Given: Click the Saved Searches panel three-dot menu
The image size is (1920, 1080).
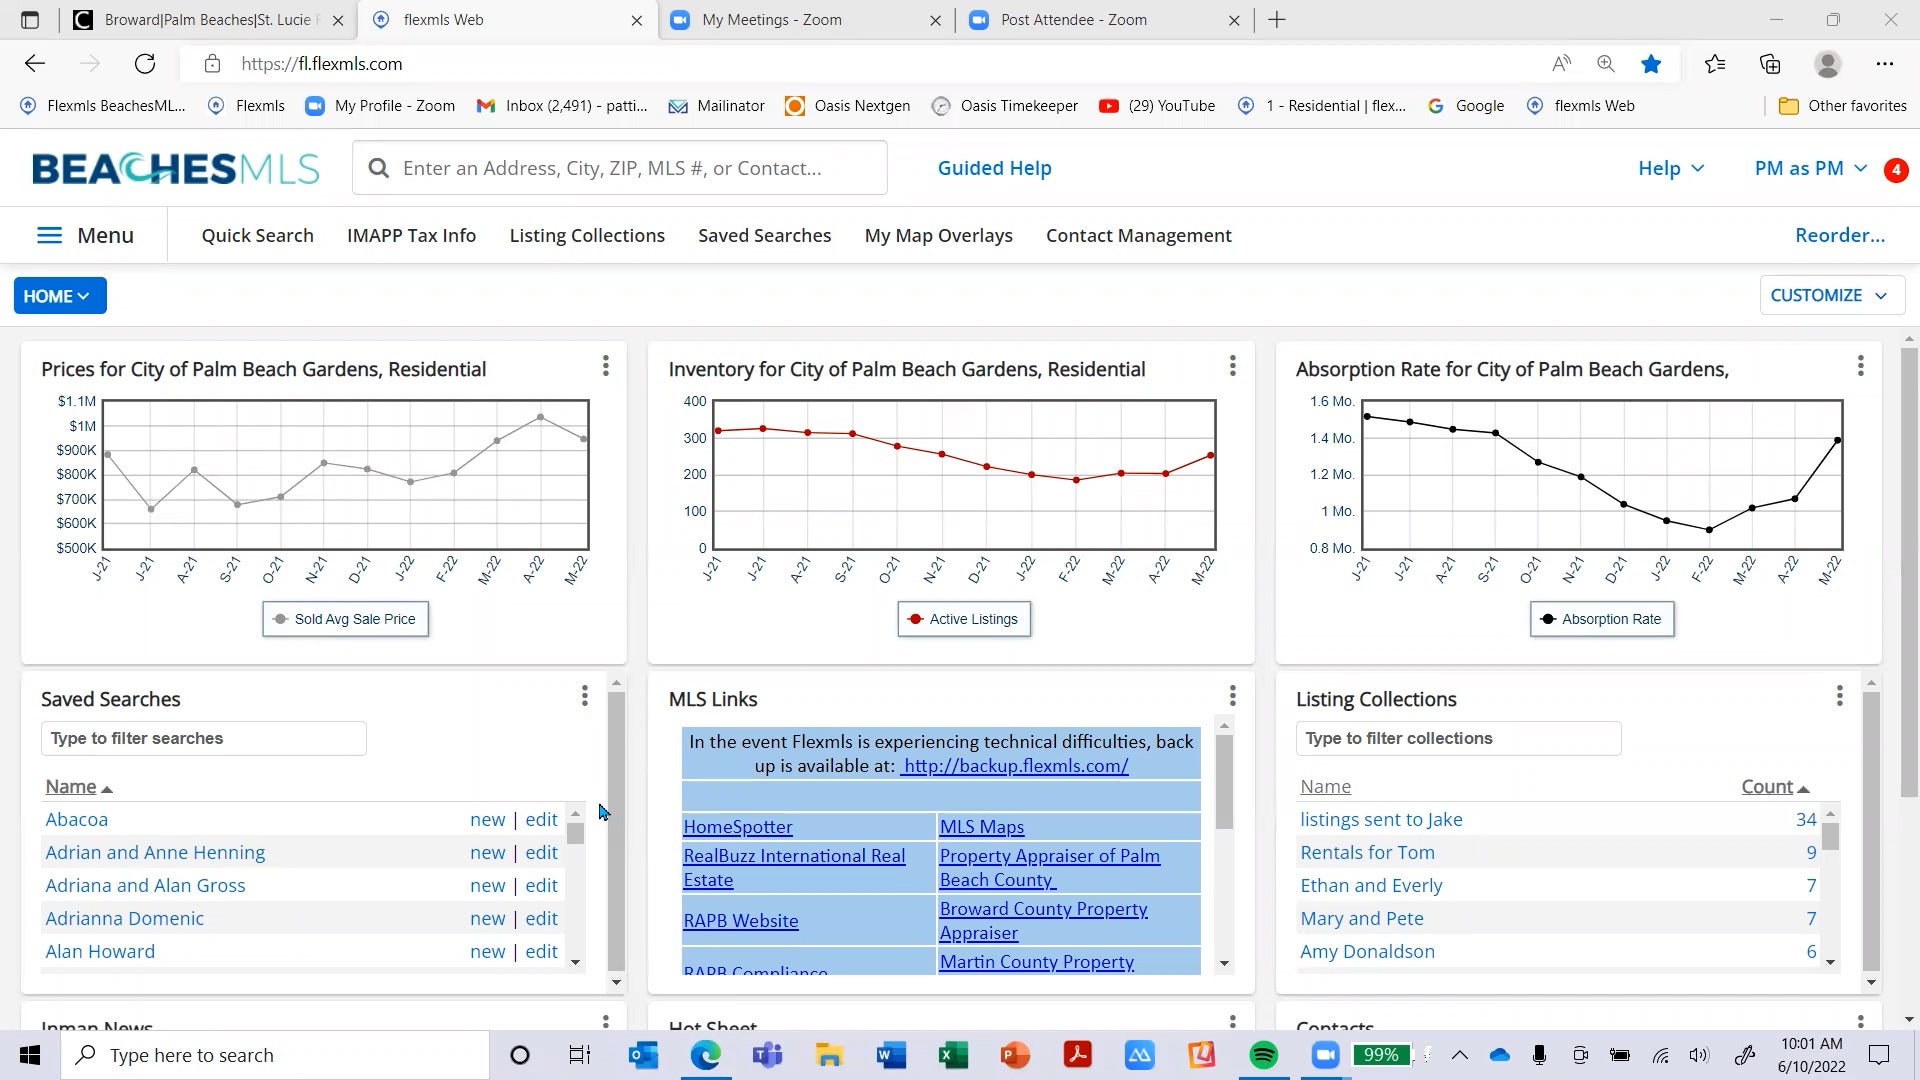Looking at the screenshot, I should [x=585, y=696].
